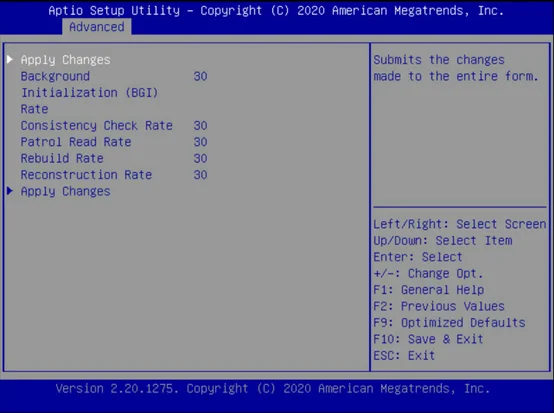Select the Patrol Read Rate label
Viewport: 554px width, 413px height.
(76, 142)
